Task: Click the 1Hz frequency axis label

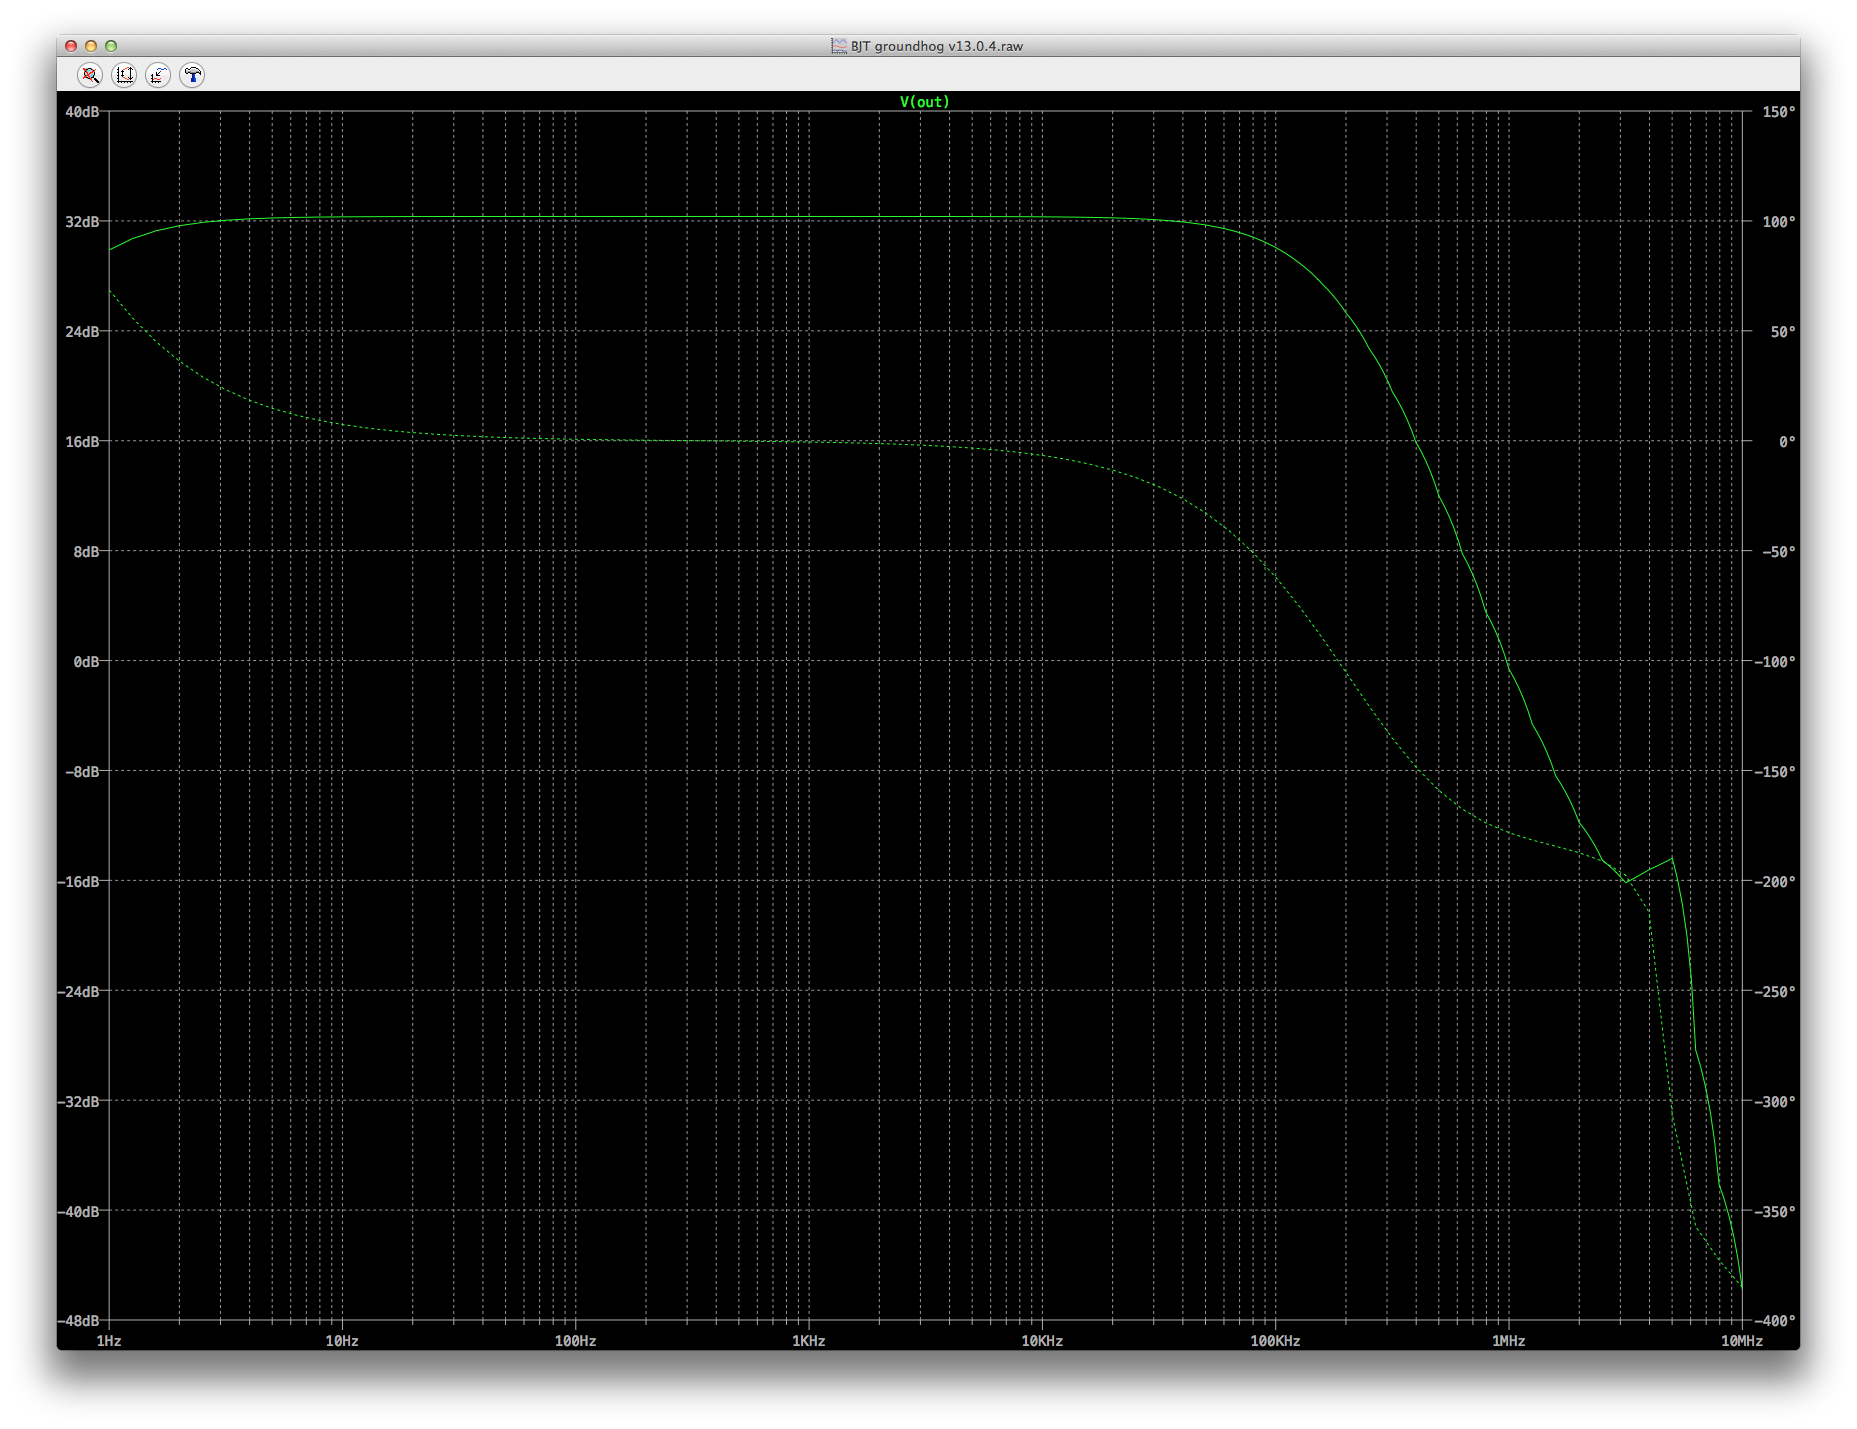Action: (x=109, y=1341)
